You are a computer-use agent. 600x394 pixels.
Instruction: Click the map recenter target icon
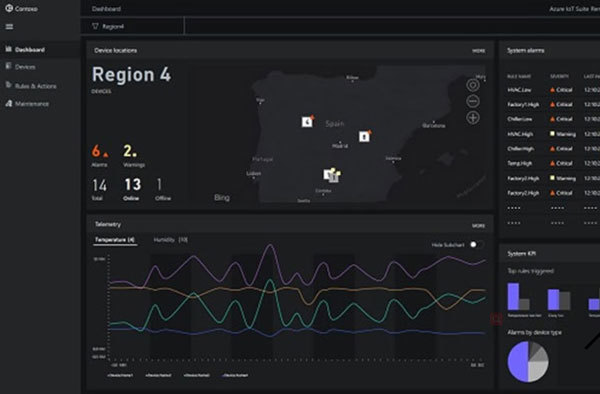(x=473, y=85)
